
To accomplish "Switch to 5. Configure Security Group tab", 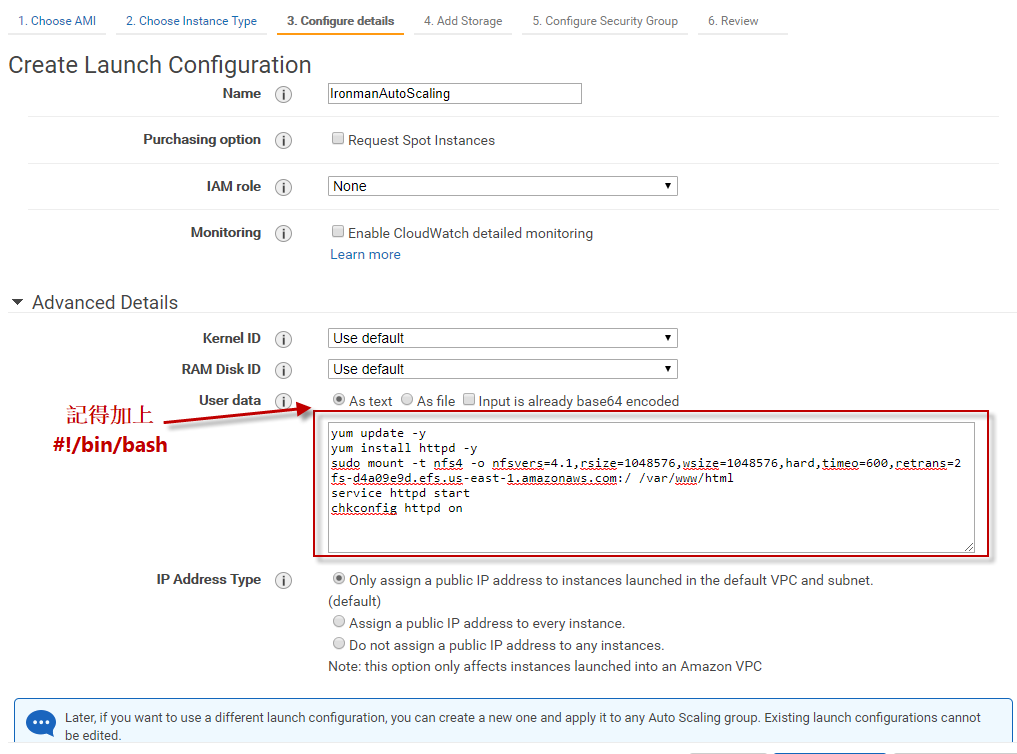I will tap(604, 21).
